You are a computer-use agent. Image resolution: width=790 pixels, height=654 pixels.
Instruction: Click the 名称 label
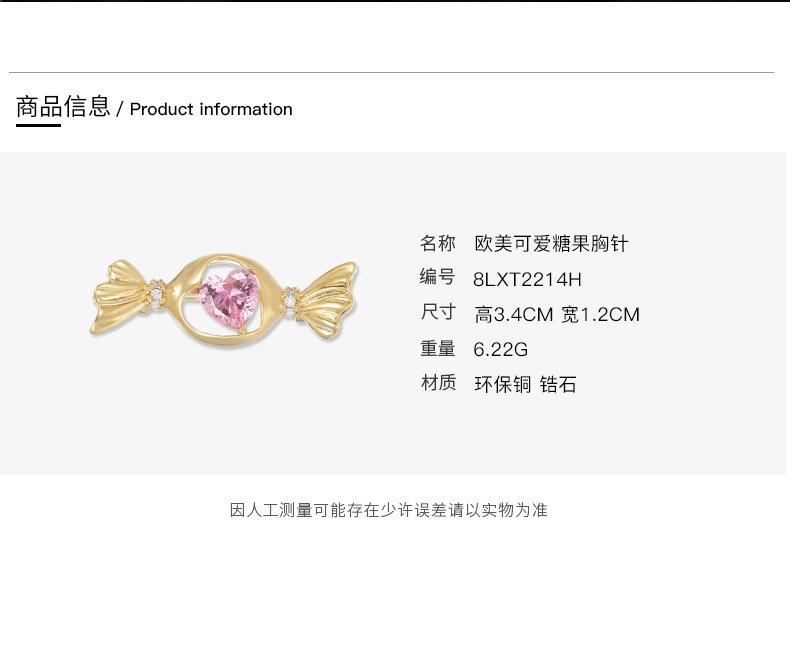[x=437, y=243]
